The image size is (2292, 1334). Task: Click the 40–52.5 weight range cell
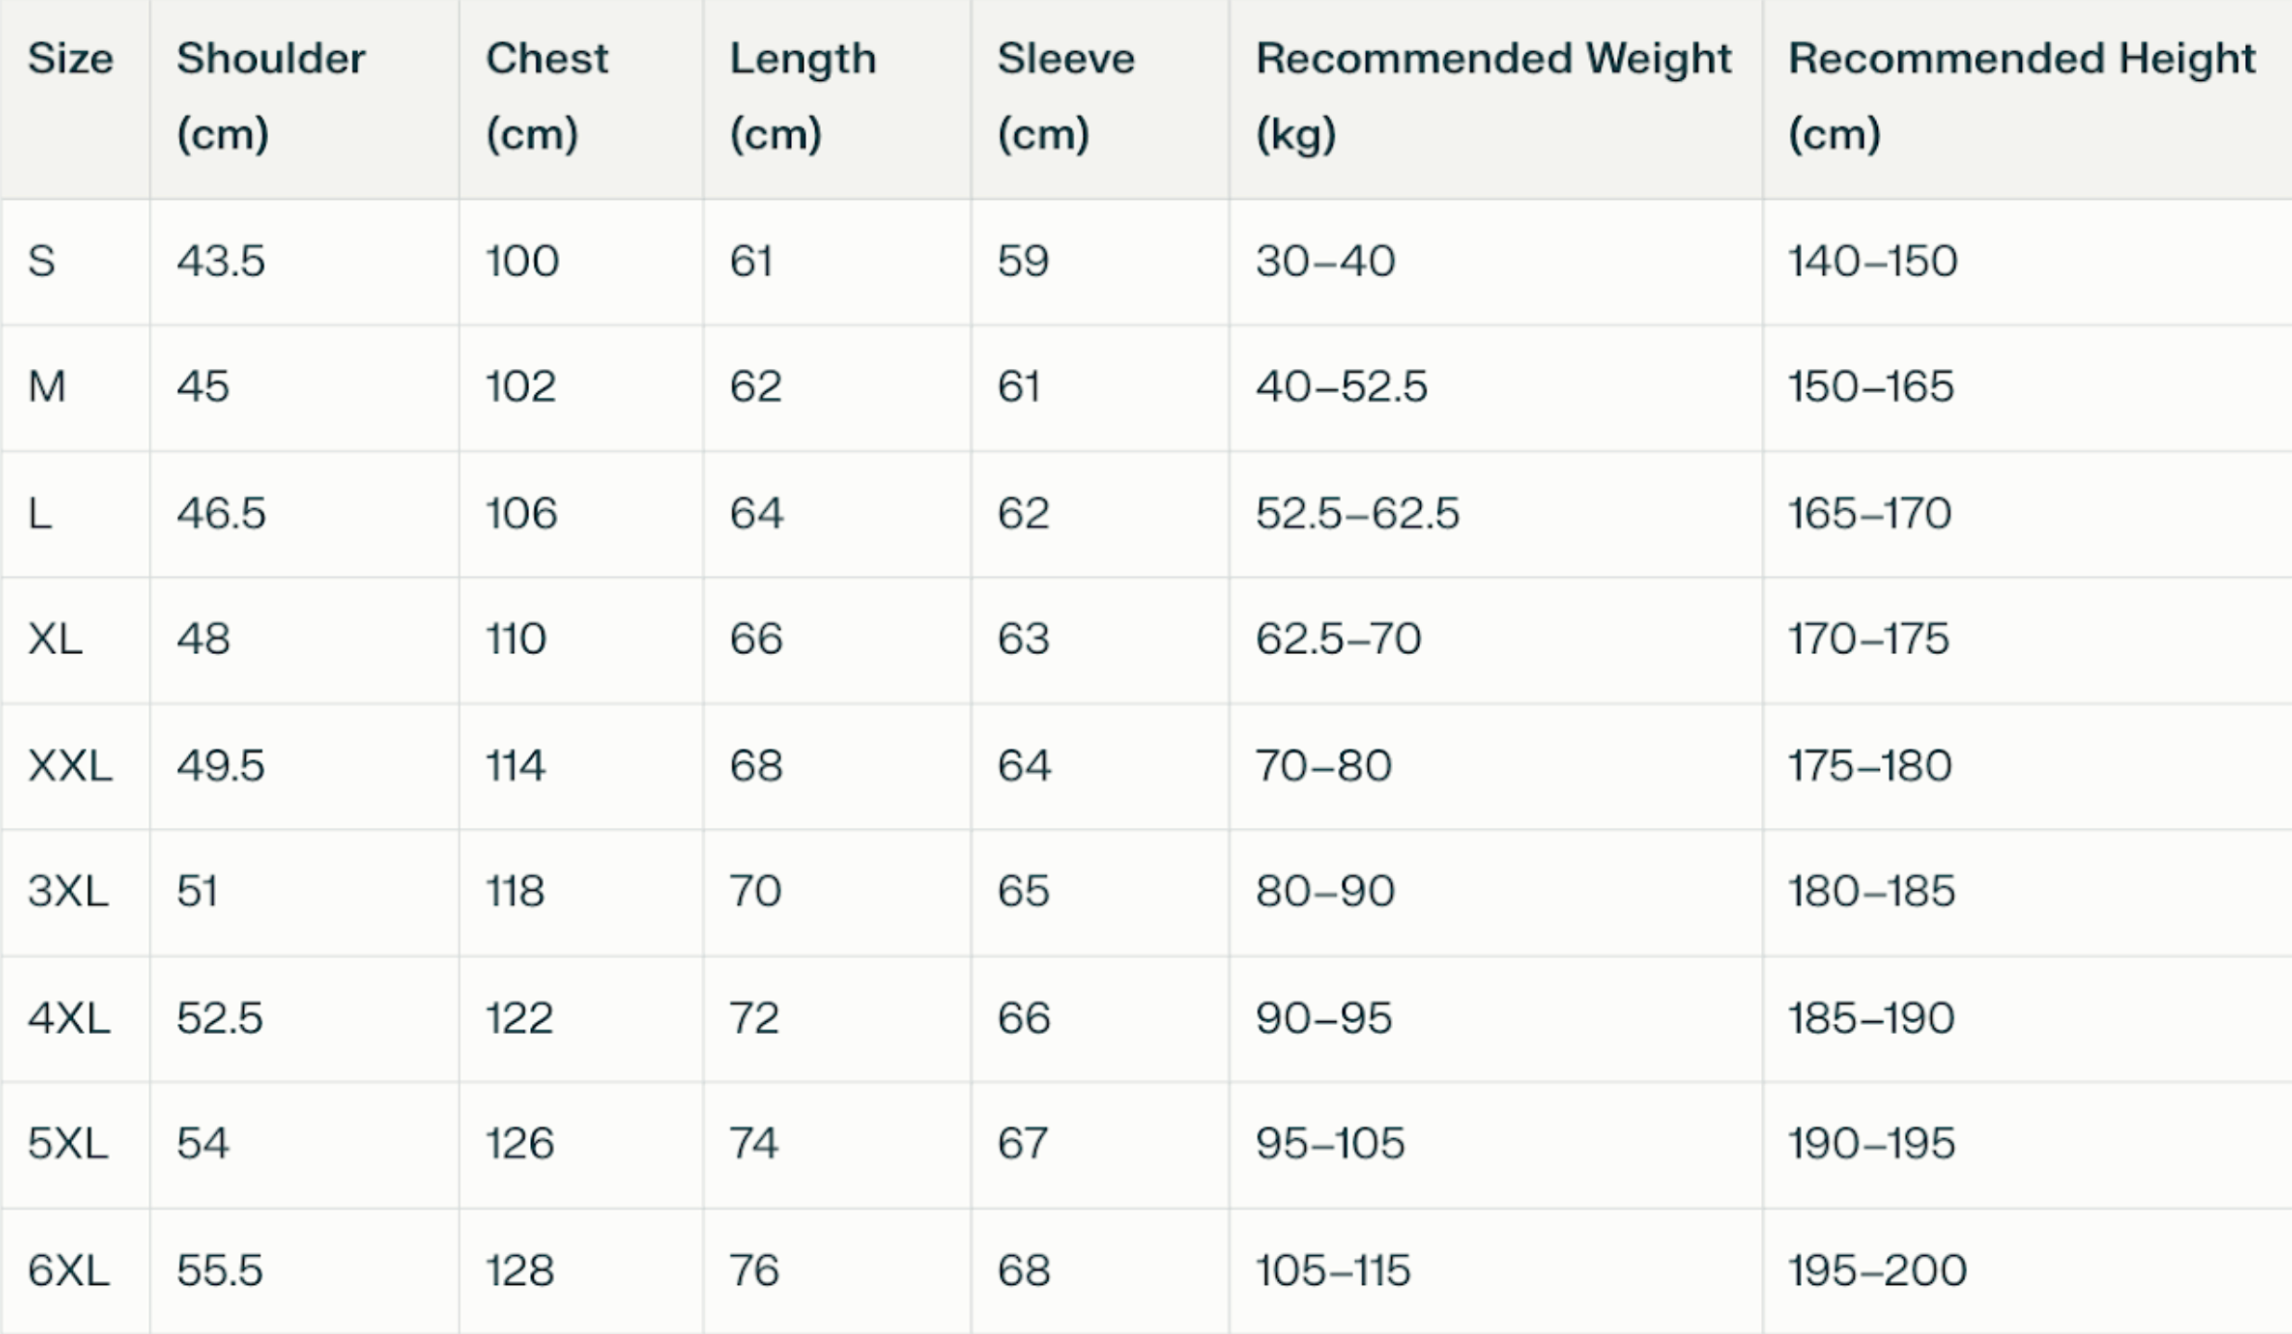pos(1341,387)
